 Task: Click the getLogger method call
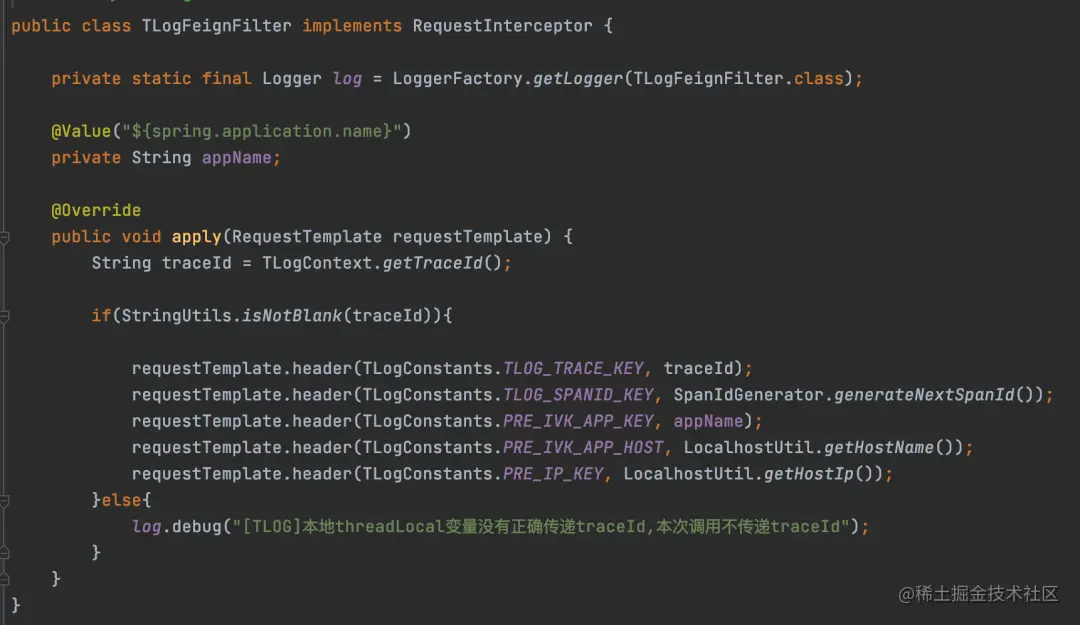[x=578, y=79]
